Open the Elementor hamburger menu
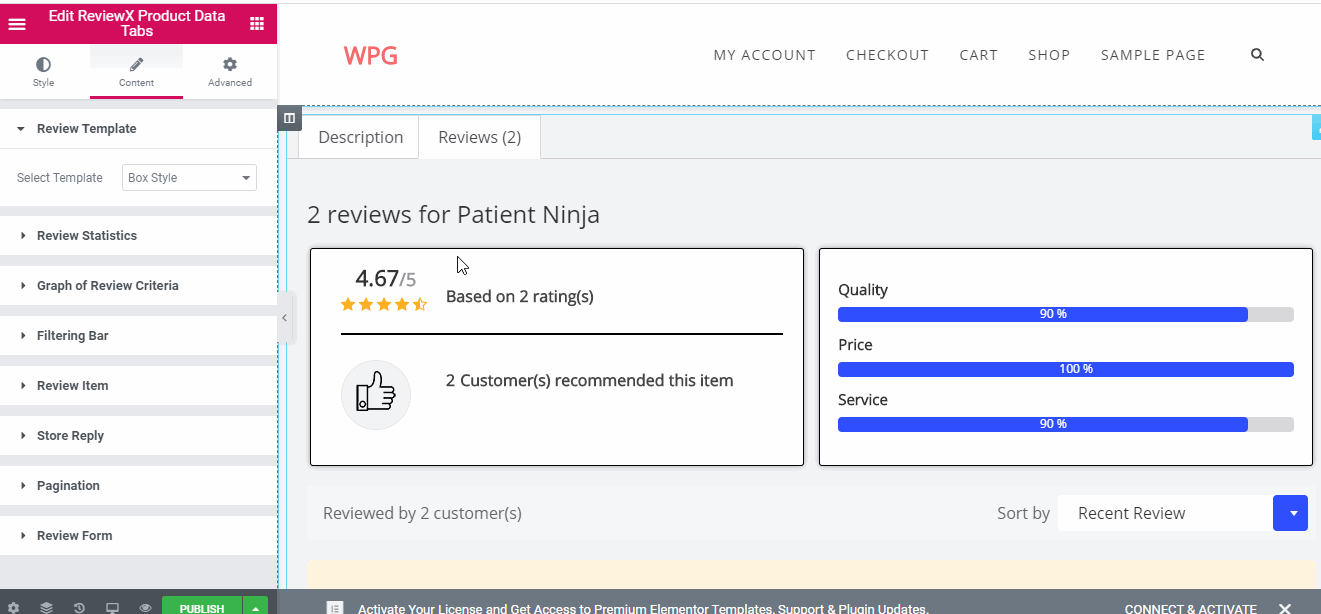This screenshot has height=614, width=1321. 17,24
